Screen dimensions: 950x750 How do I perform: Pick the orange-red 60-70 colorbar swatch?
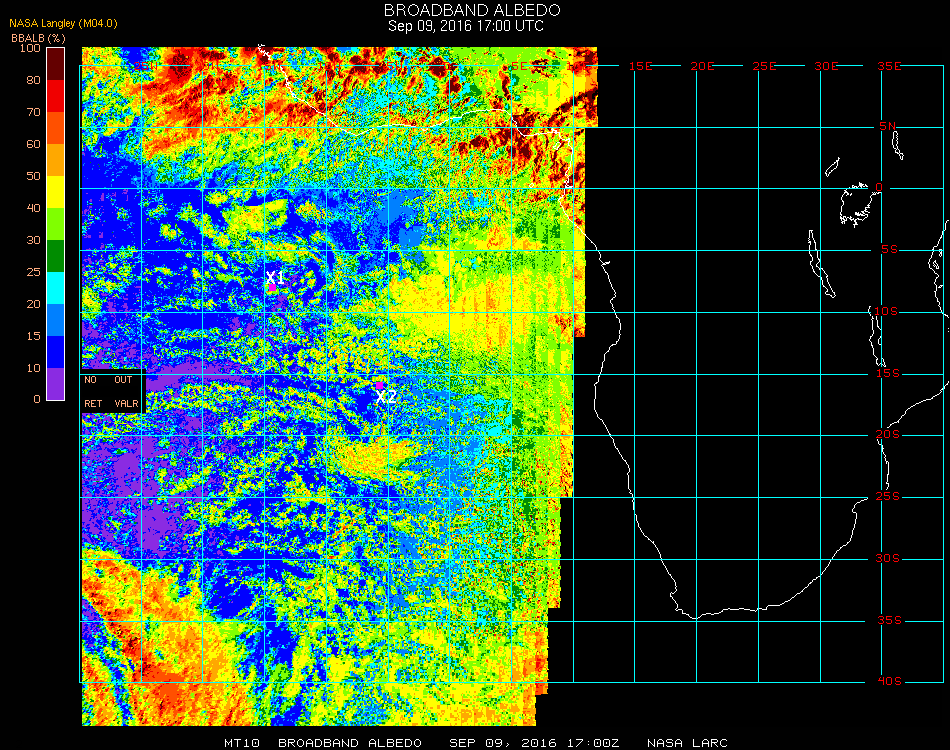pyautogui.click(x=56, y=128)
